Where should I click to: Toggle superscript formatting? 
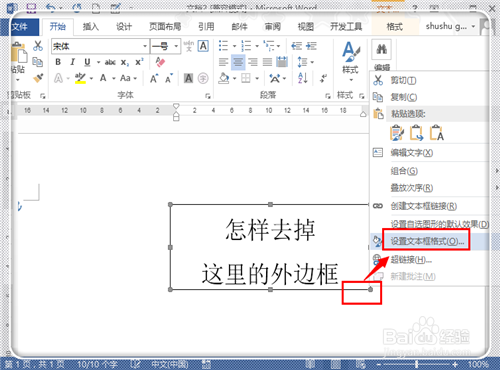coord(139,62)
